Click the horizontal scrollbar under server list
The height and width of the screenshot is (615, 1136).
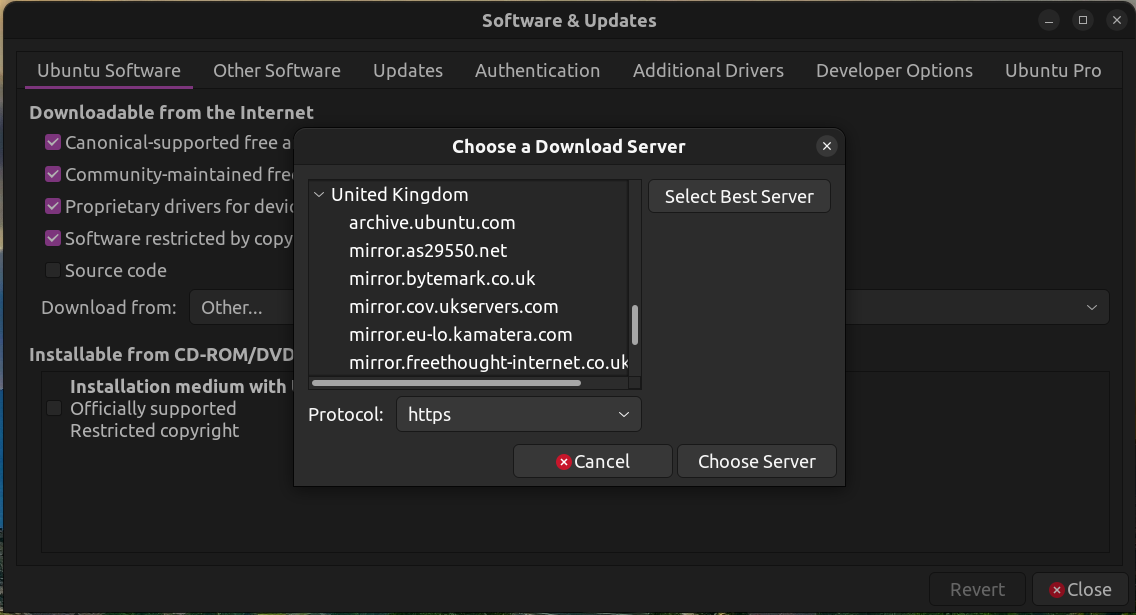click(446, 383)
